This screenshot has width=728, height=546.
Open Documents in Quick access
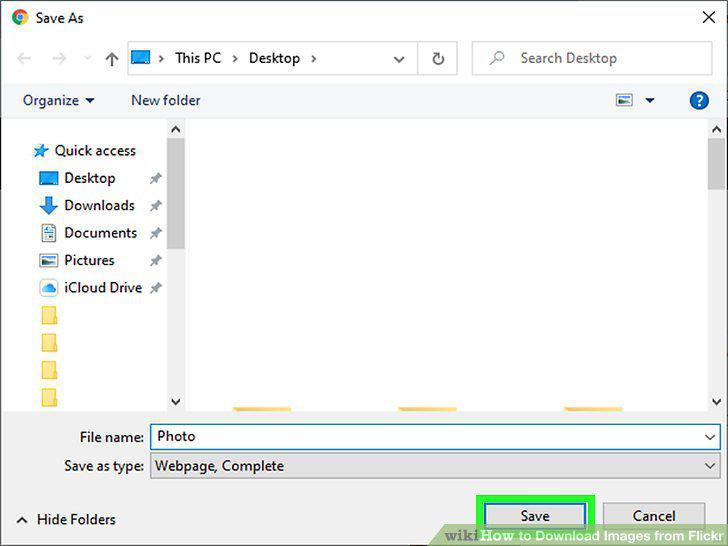click(101, 233)
